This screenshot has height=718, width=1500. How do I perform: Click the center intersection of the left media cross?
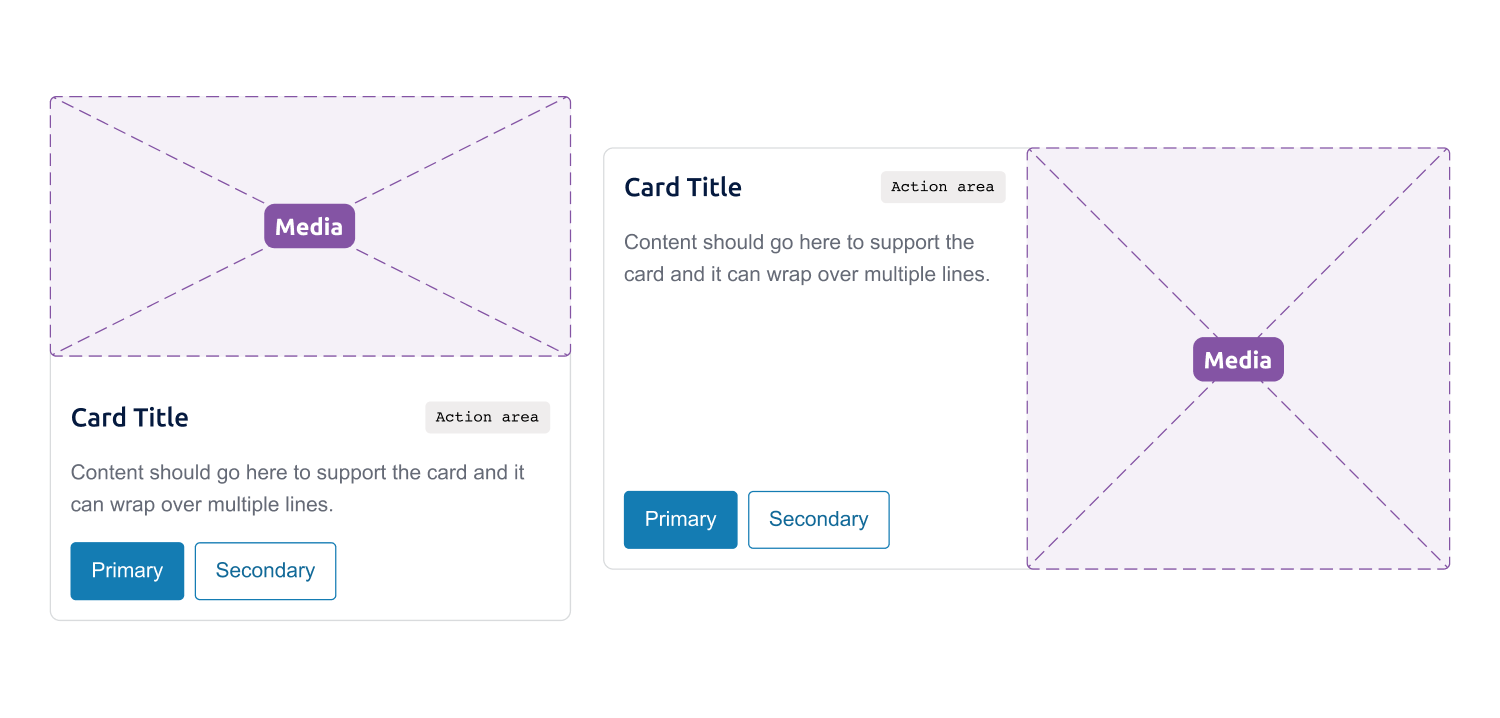pos(309,226)
